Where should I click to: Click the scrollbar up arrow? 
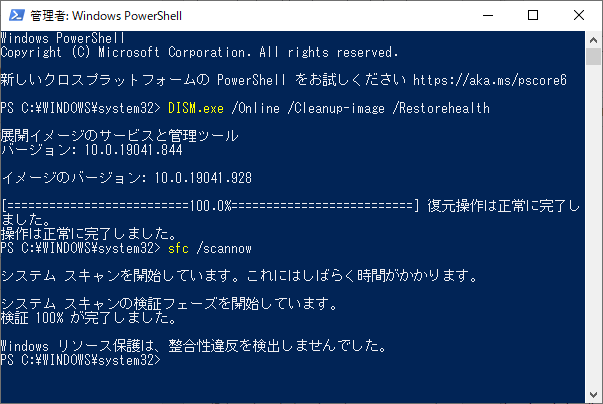click(593, 40)
